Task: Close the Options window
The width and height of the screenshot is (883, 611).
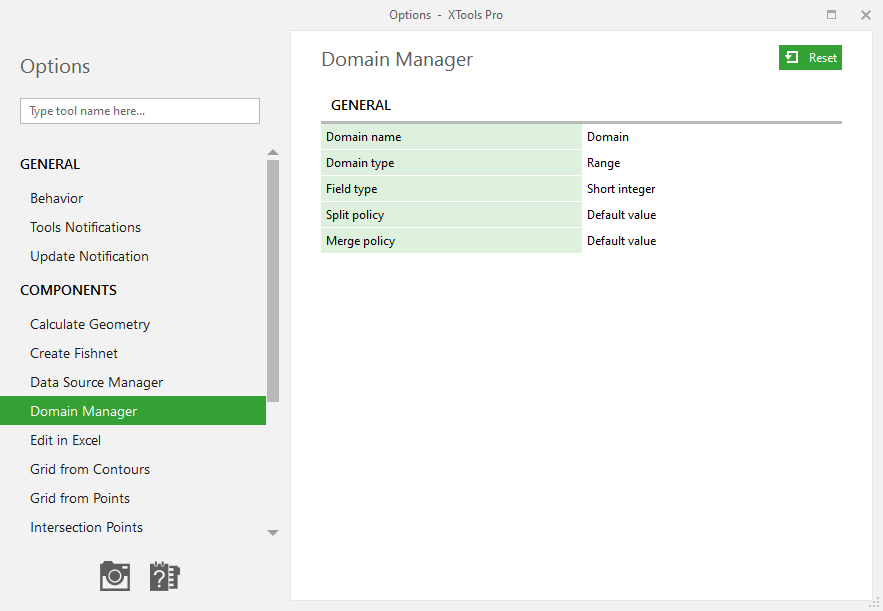Action: pyautogui.click(x=866, y=15)
